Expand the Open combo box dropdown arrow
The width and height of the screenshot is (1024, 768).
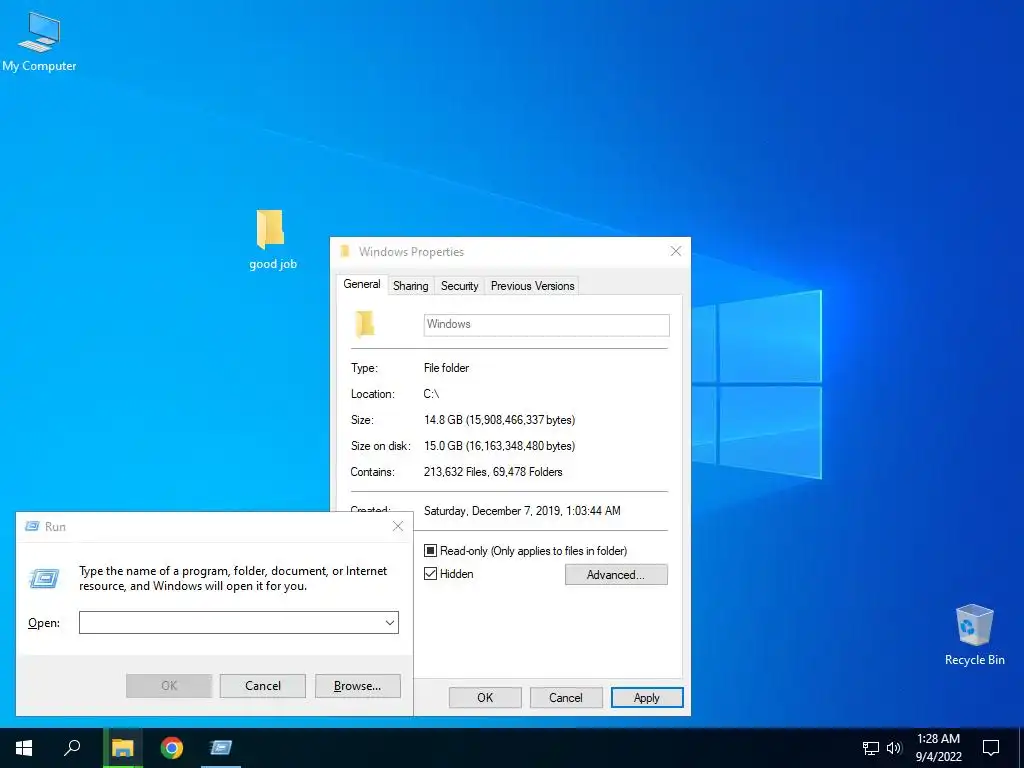(390, 622)
